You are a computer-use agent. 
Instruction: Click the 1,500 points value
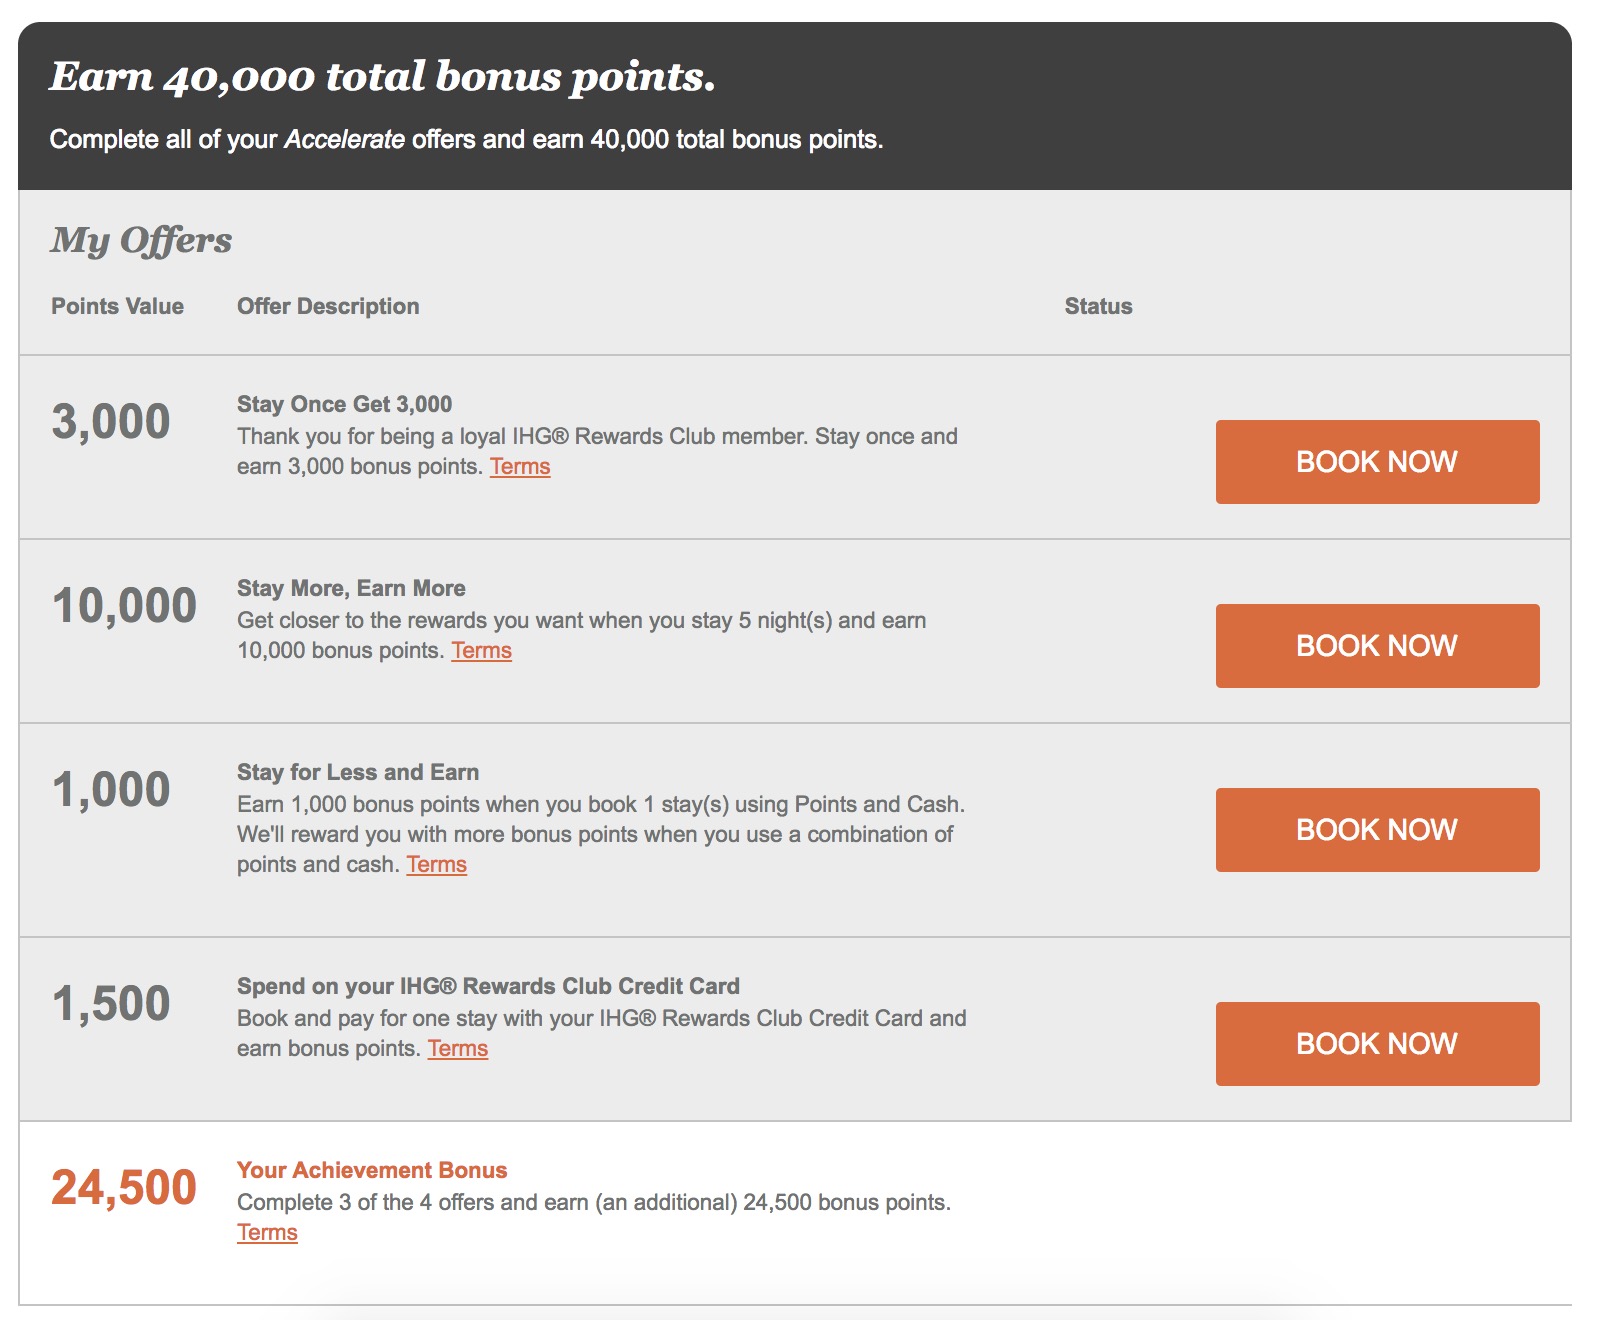(111, 1004)
